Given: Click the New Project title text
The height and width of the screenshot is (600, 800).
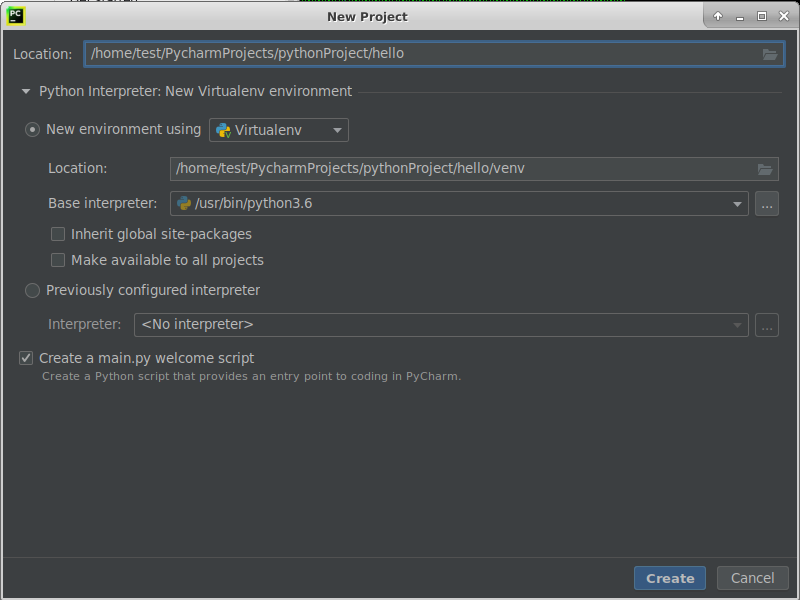Looking at the screenshot, I should (x=367, y=17).
